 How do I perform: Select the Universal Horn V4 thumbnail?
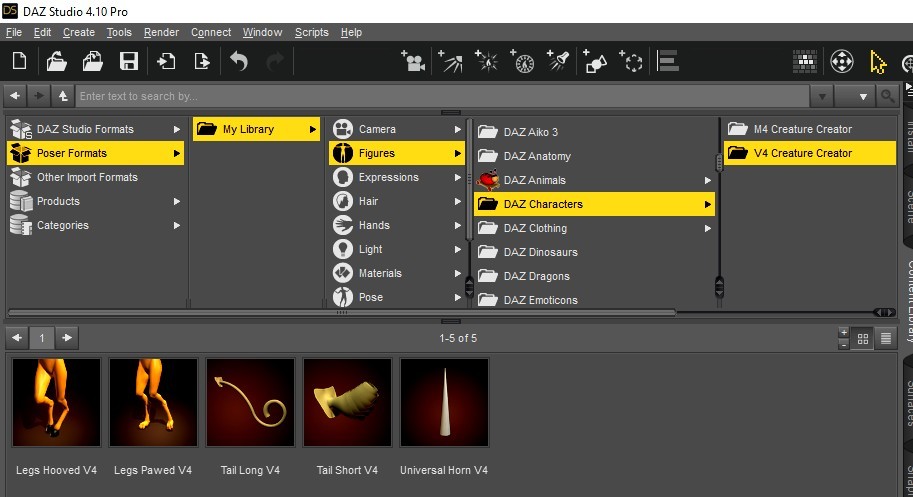tap(444, 403)
